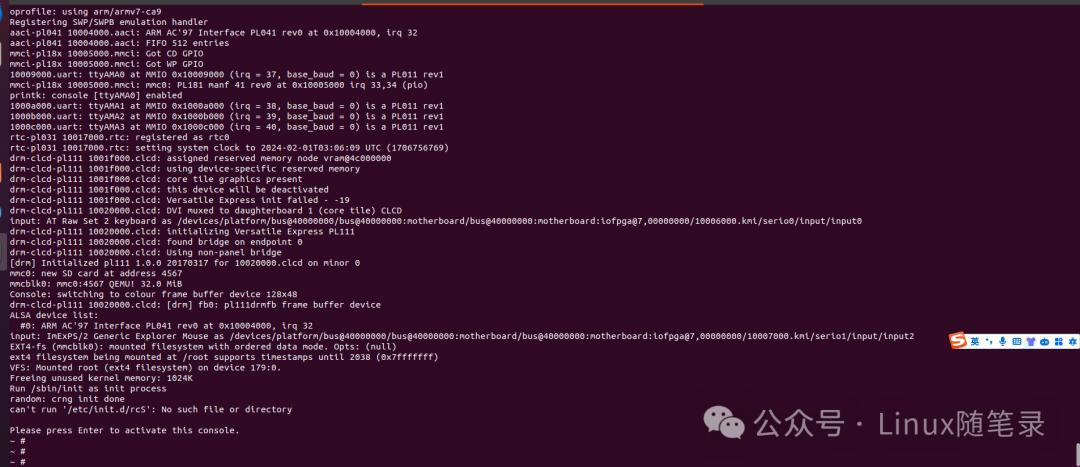Click the 'random: crng init done' line
The image size is (1080, 467).
click(x=68, y=399)
